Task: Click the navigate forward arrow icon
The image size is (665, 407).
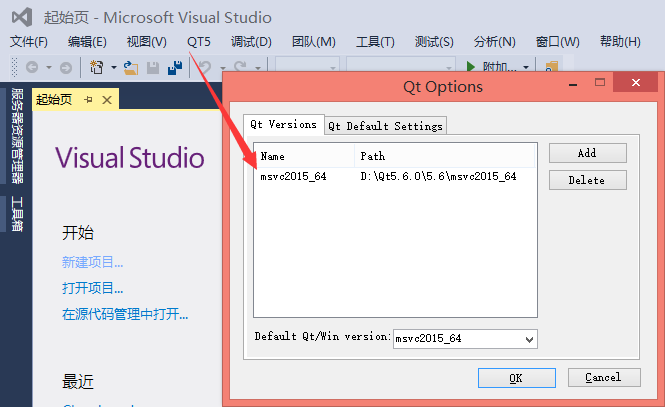Action: tap(66, 67)
